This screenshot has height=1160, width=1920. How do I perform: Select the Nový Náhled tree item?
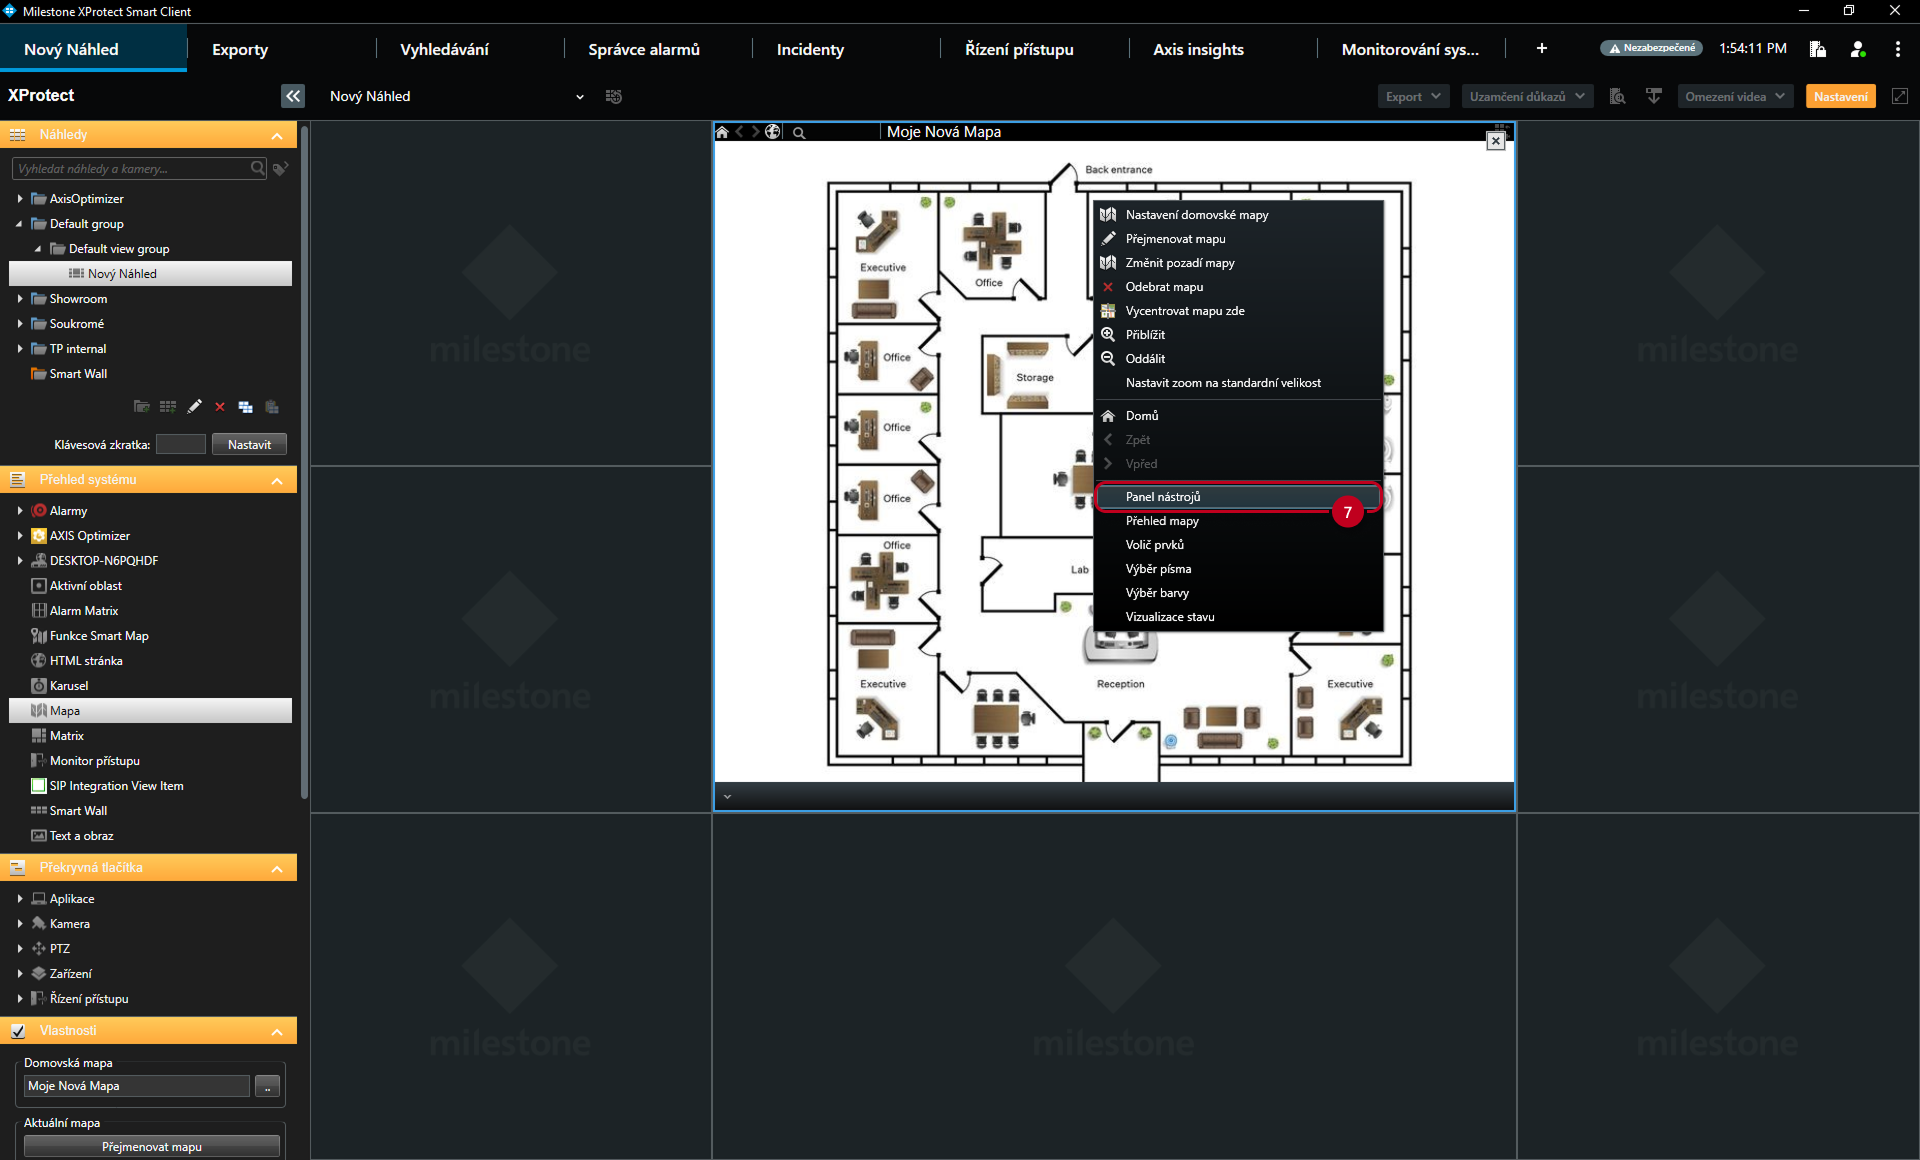coord(150,273)
